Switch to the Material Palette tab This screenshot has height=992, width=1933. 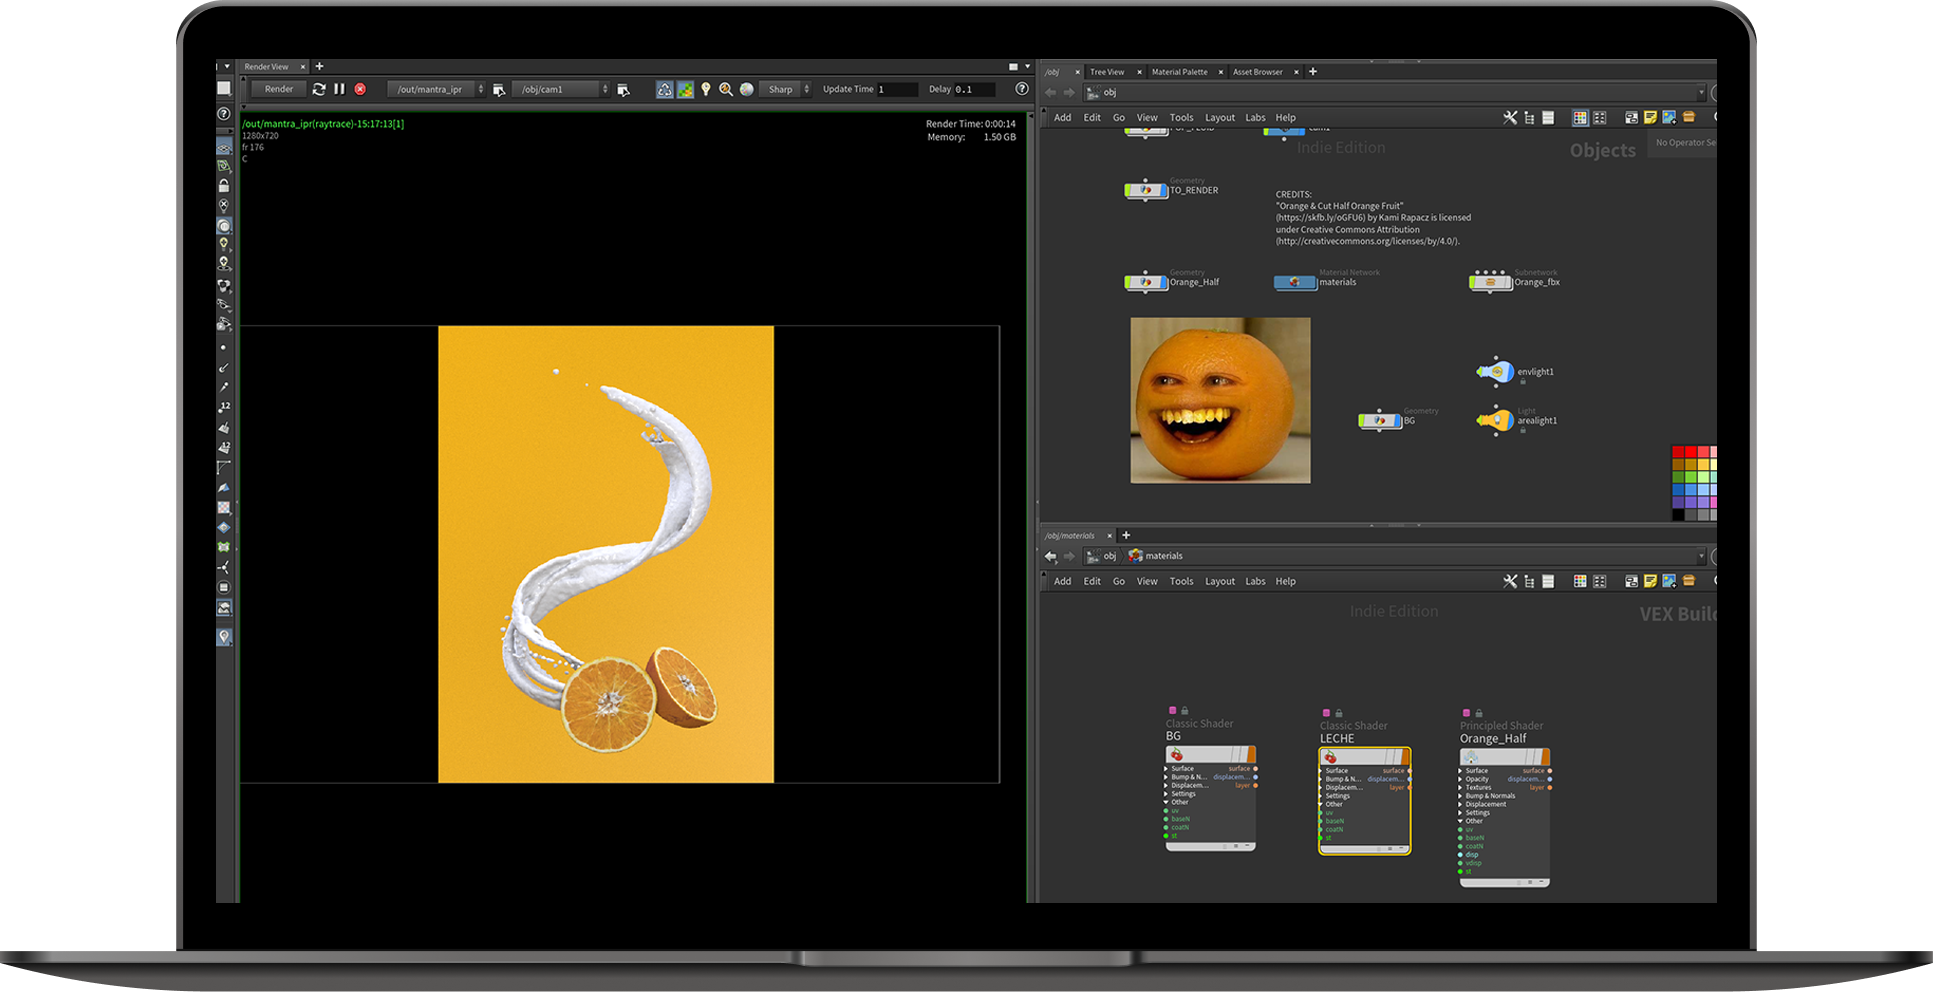(1179, 72)
